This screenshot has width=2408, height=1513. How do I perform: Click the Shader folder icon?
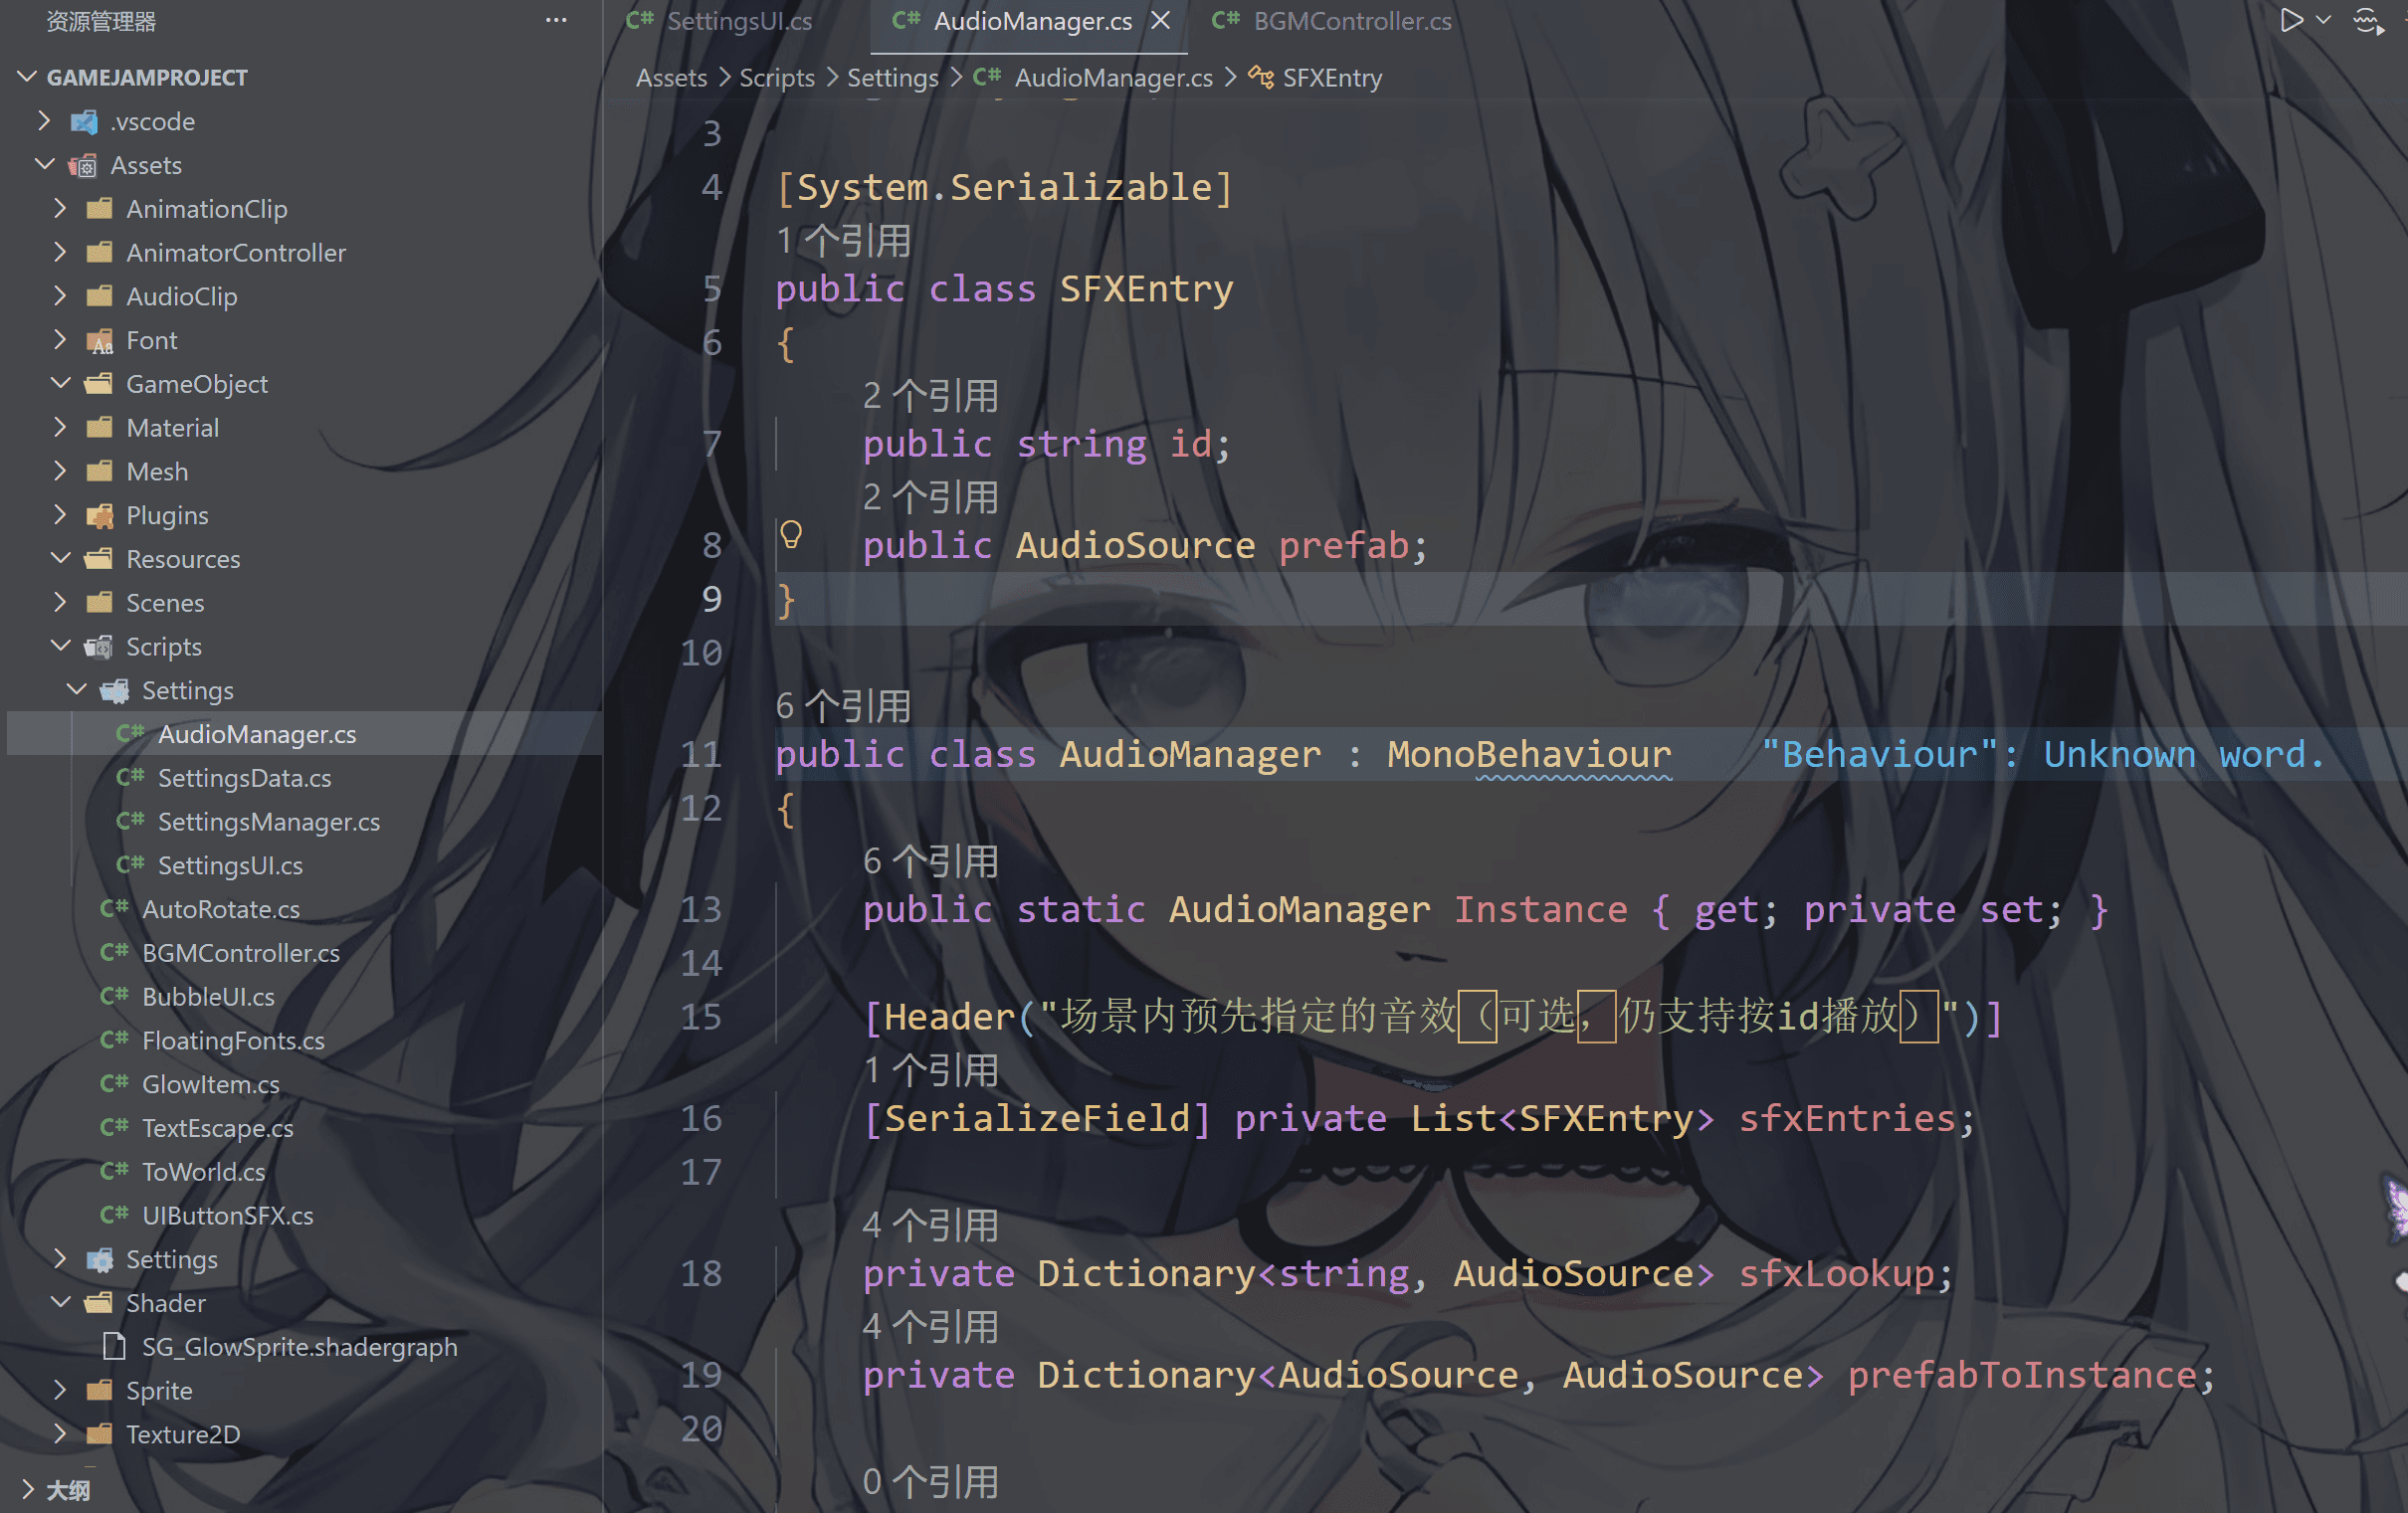[99, 1303]
